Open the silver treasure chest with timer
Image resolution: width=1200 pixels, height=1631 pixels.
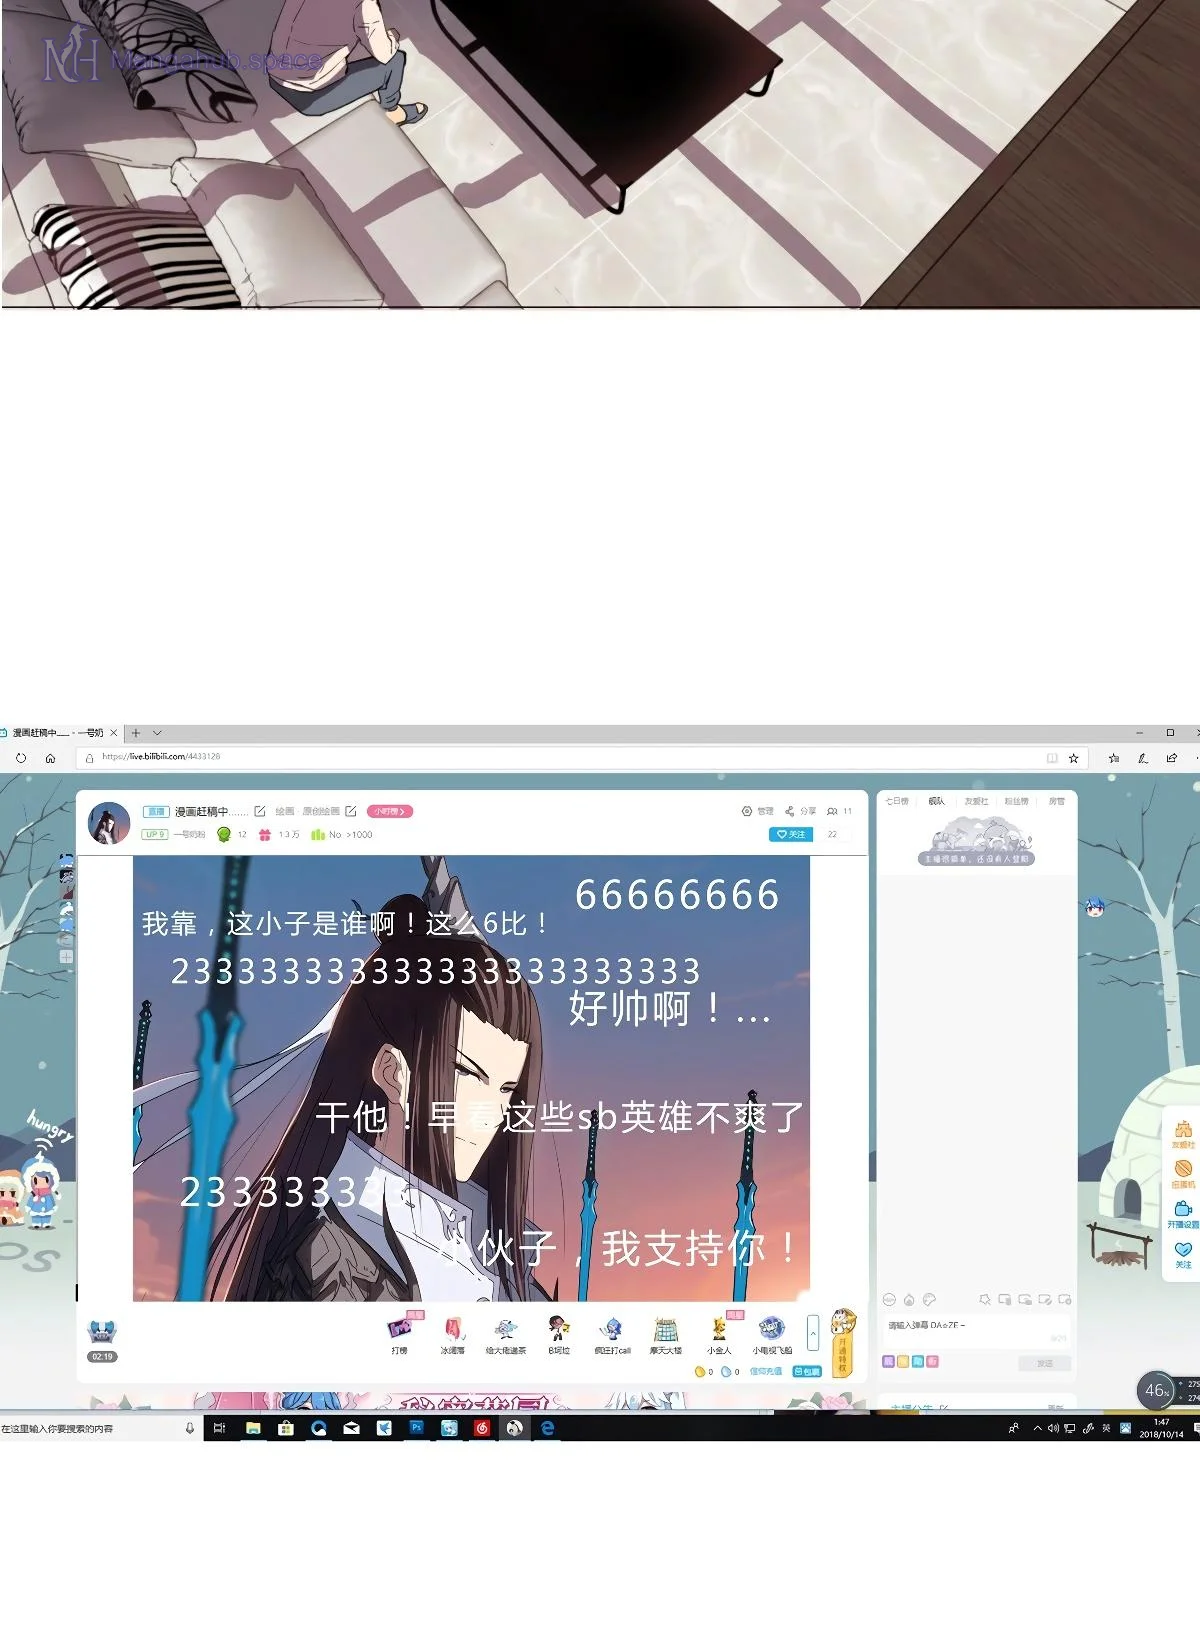click(102, 1333)
